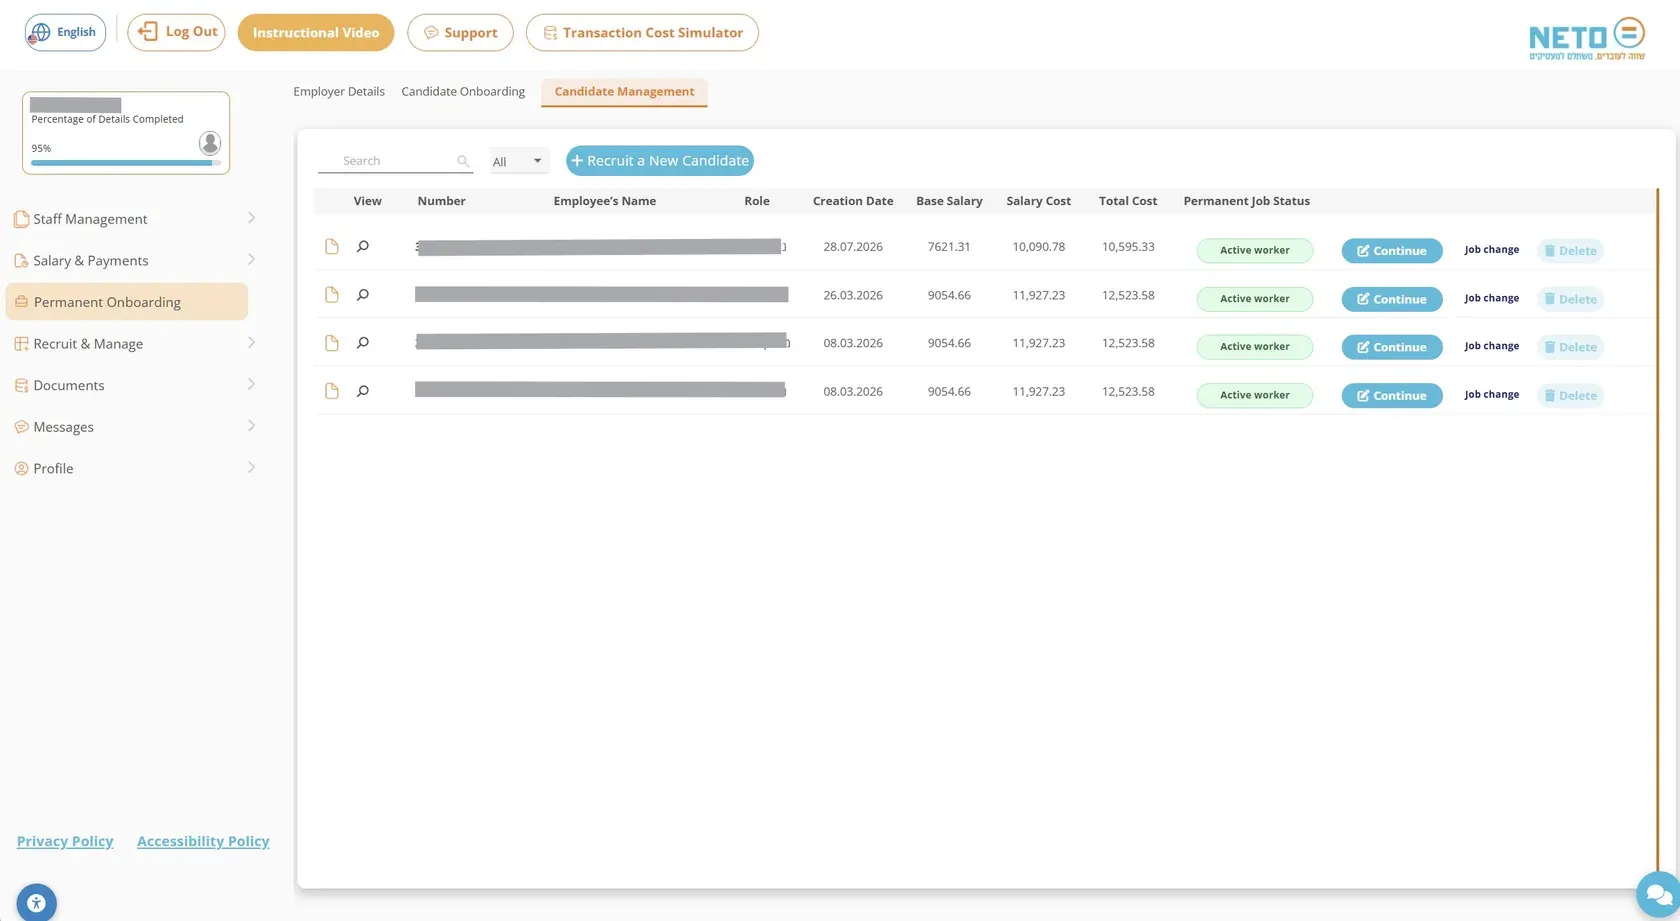Click magnifier view icon in 28.07.2026 row
1680x921 pixels.
click(363, 246)
